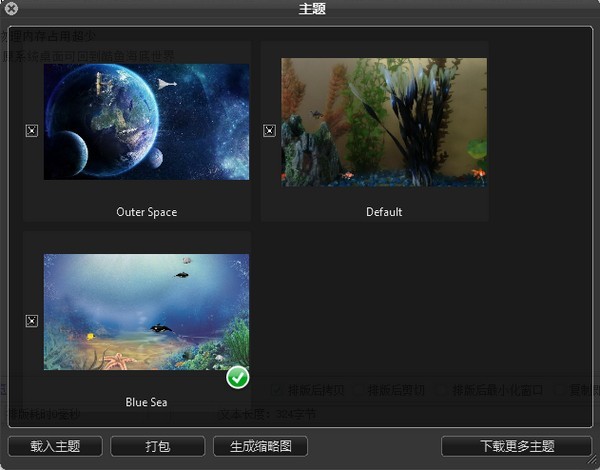The height and width of the screenshot is (470, 600).
Task: Click the 载入主题 button
Action: (55, 446)
